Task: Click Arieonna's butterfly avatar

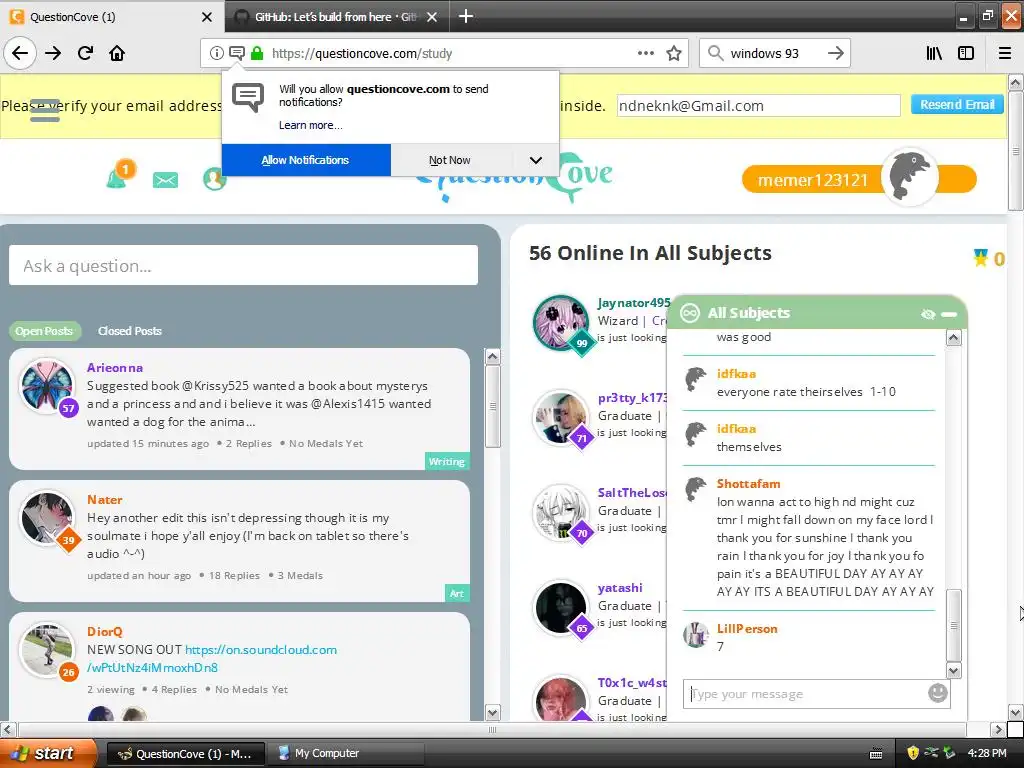Action: pyautogui.click(x=47, y=385)
